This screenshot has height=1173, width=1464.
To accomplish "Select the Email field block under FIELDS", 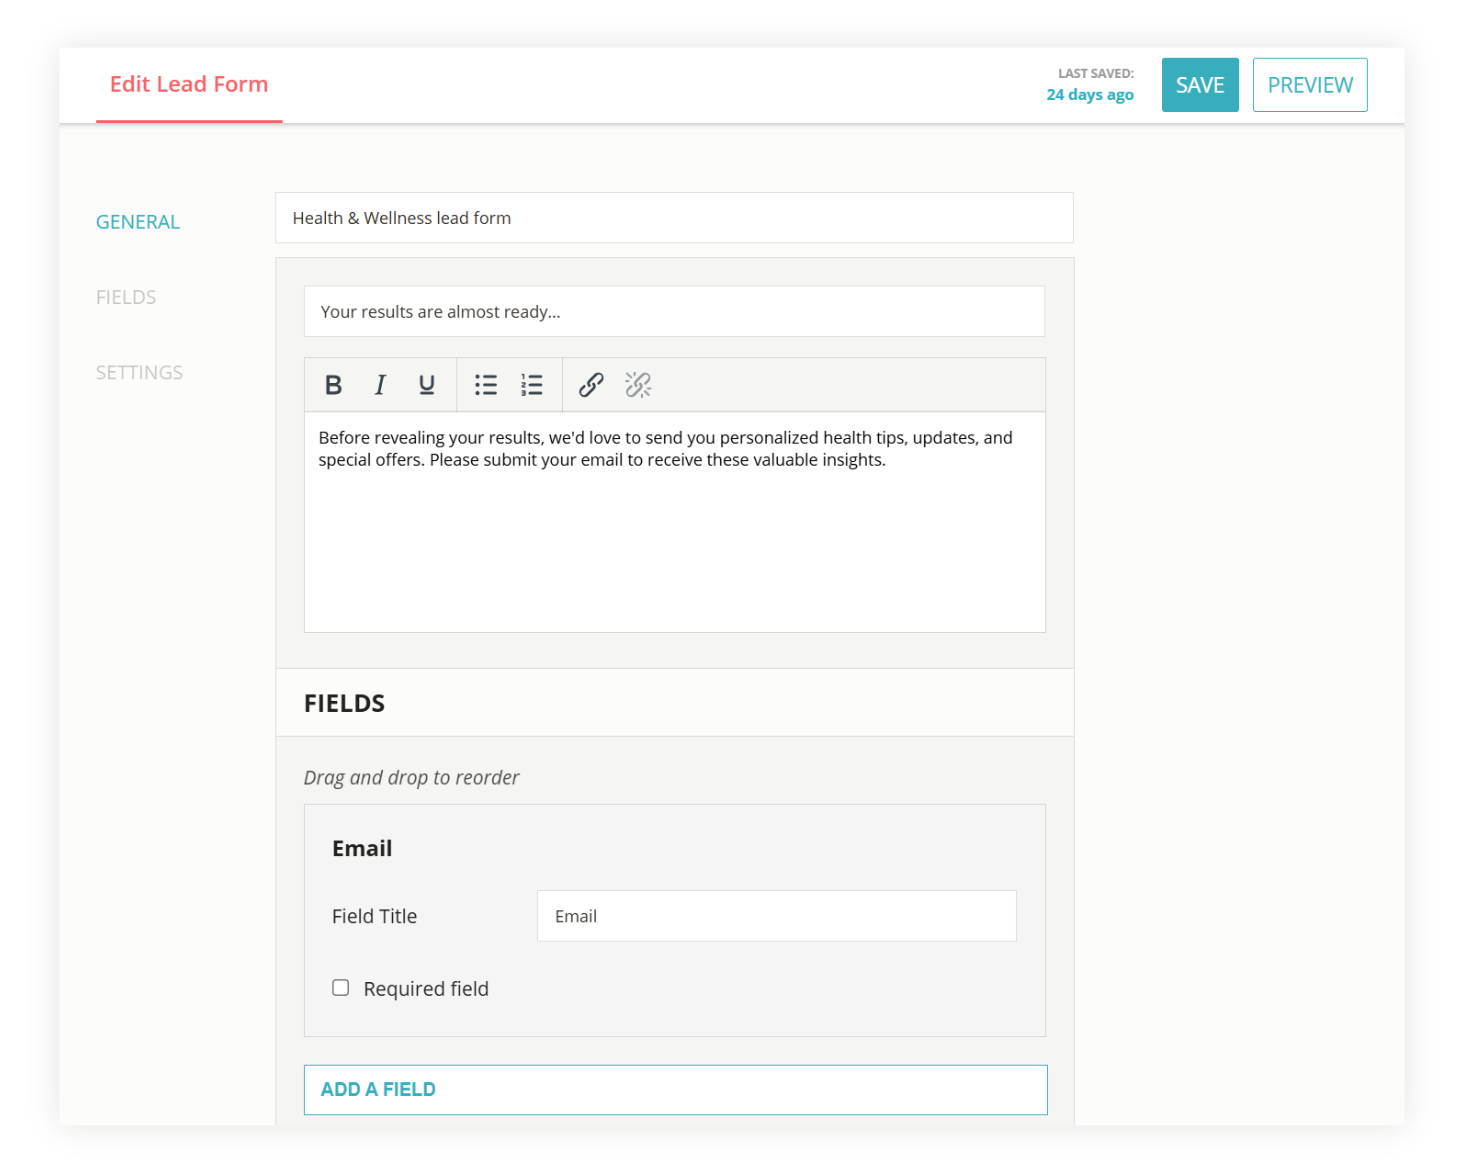I will (674, 848).
